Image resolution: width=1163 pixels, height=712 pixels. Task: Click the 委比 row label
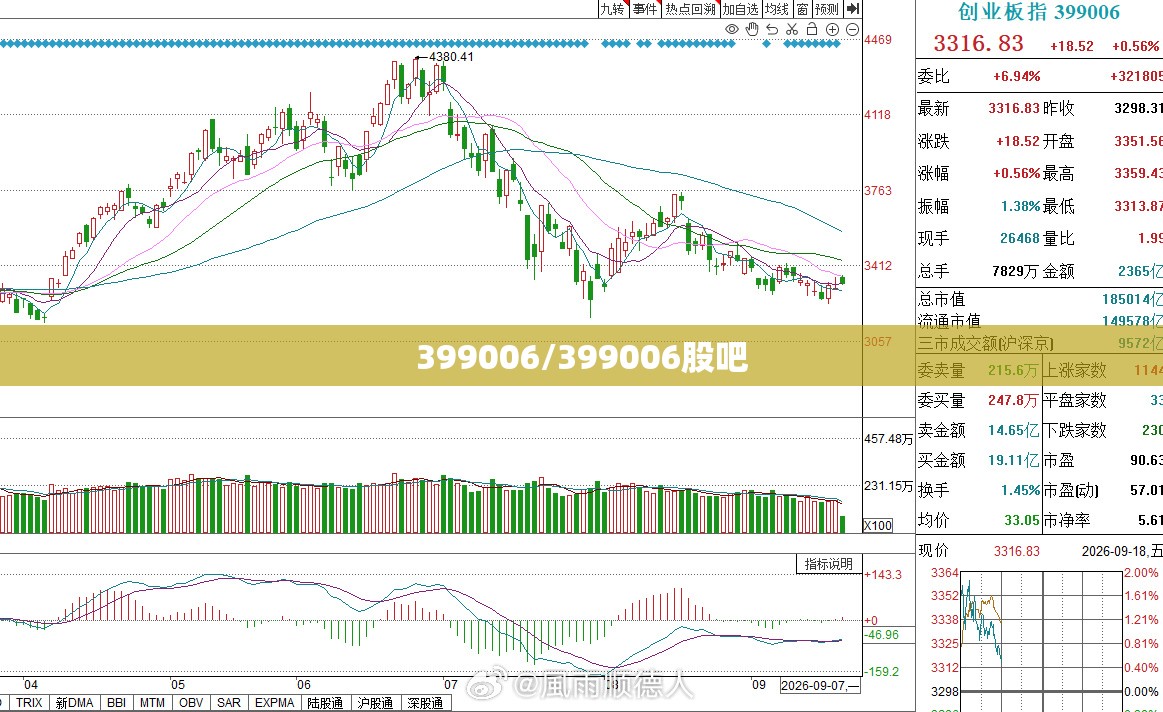[x=933, y=76]
